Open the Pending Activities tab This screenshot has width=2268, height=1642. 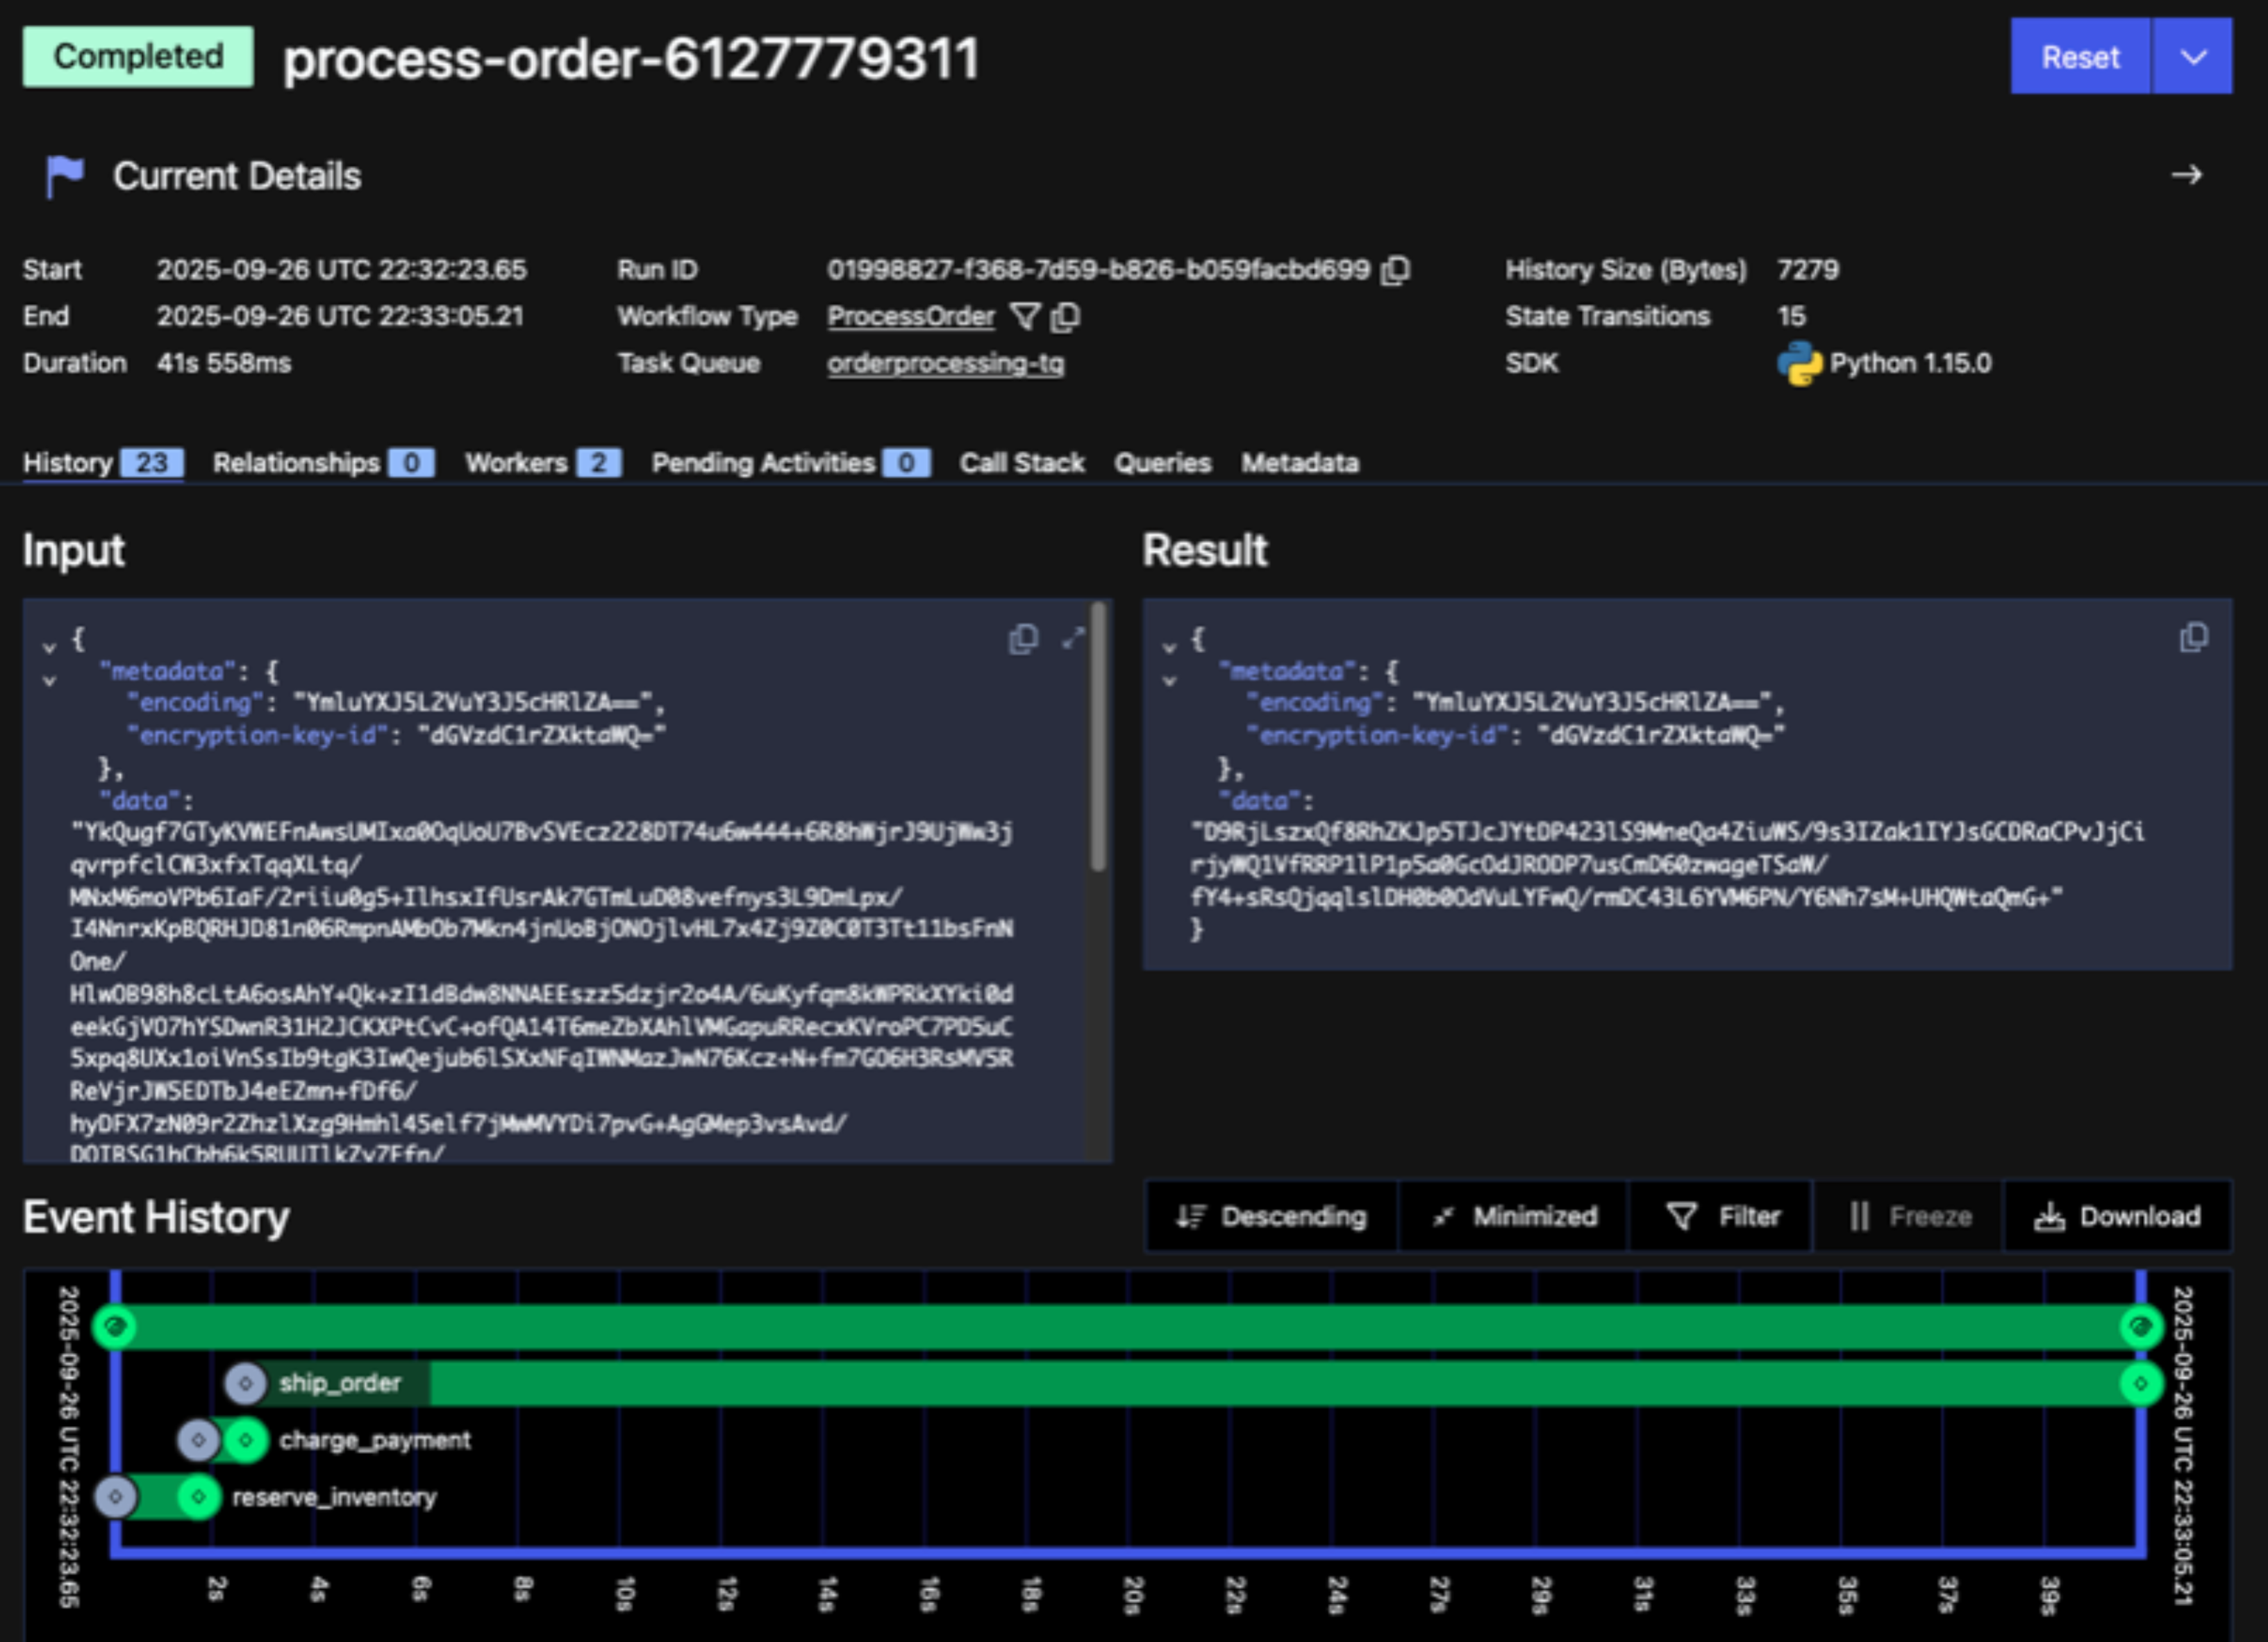click(x=765, y=463)
